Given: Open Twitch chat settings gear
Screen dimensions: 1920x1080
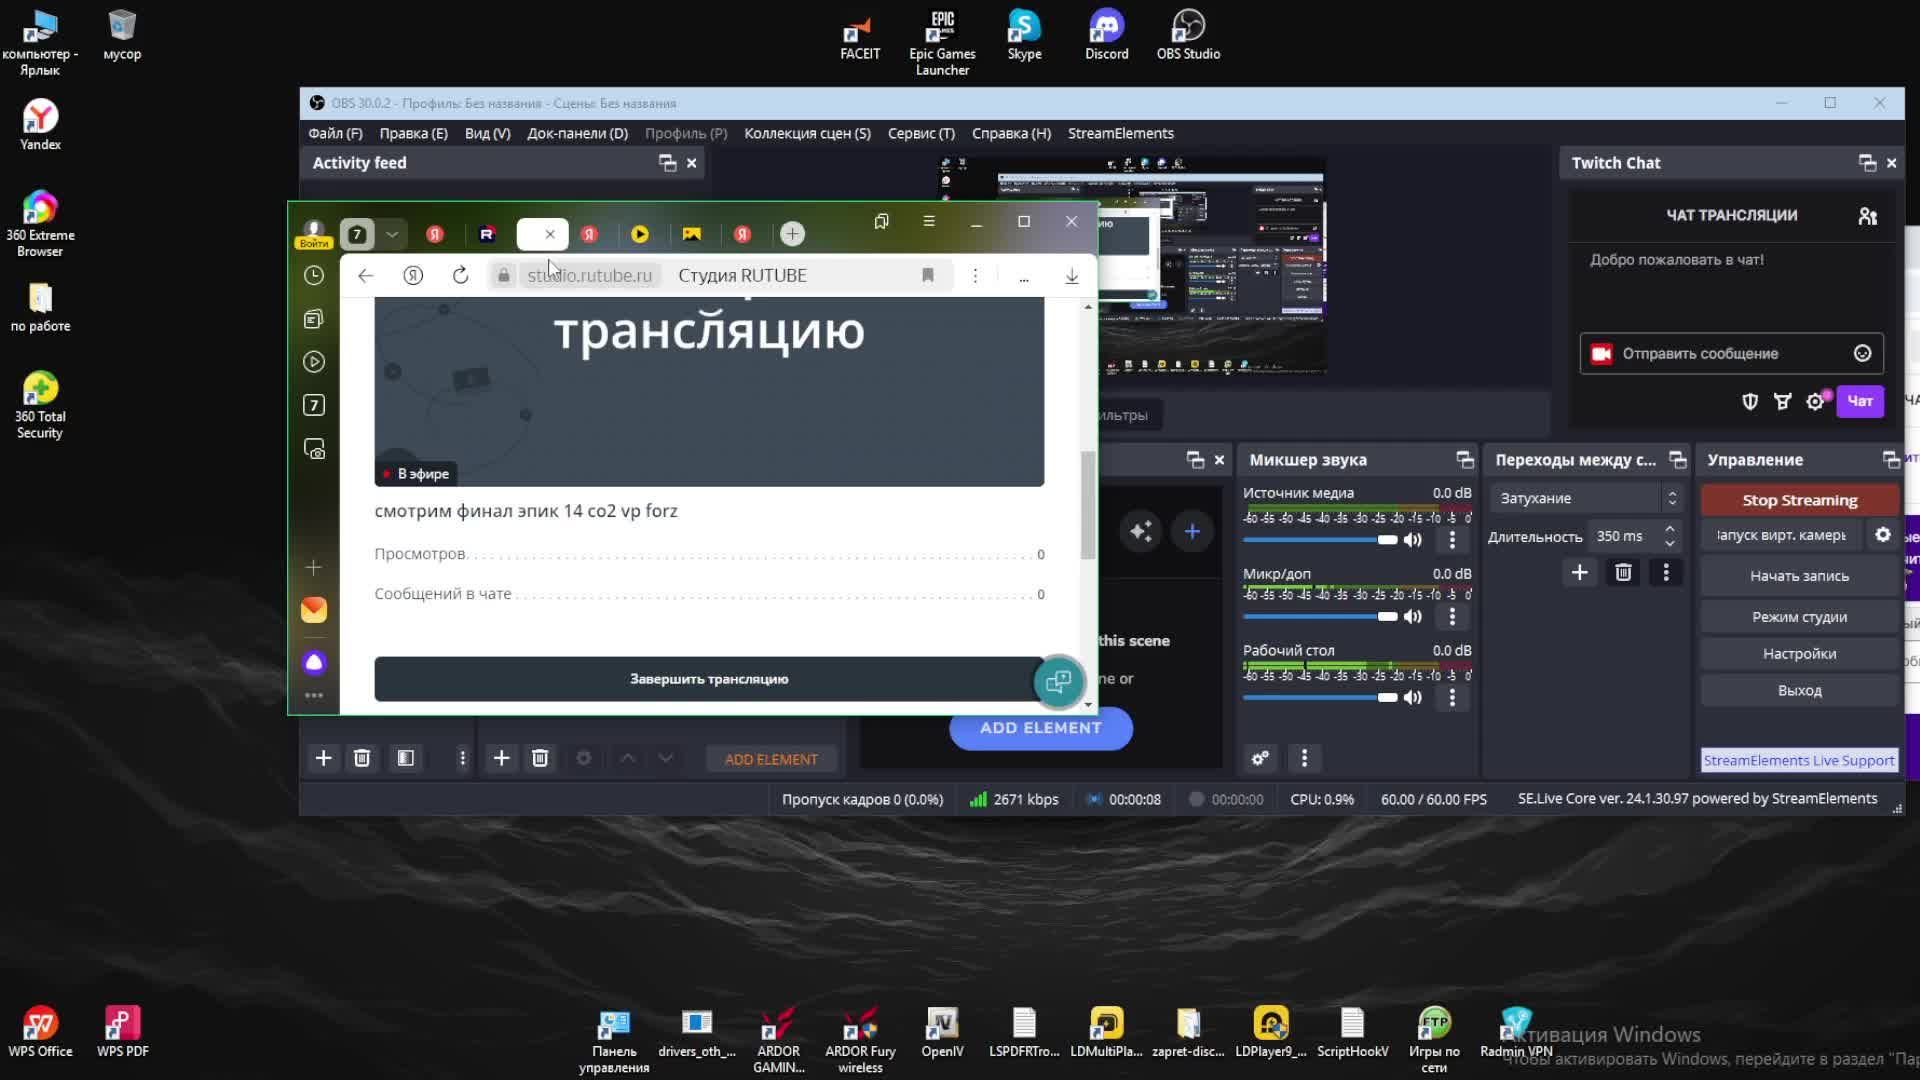Looking at the screenshot, I should click(x=1815, y=401).
